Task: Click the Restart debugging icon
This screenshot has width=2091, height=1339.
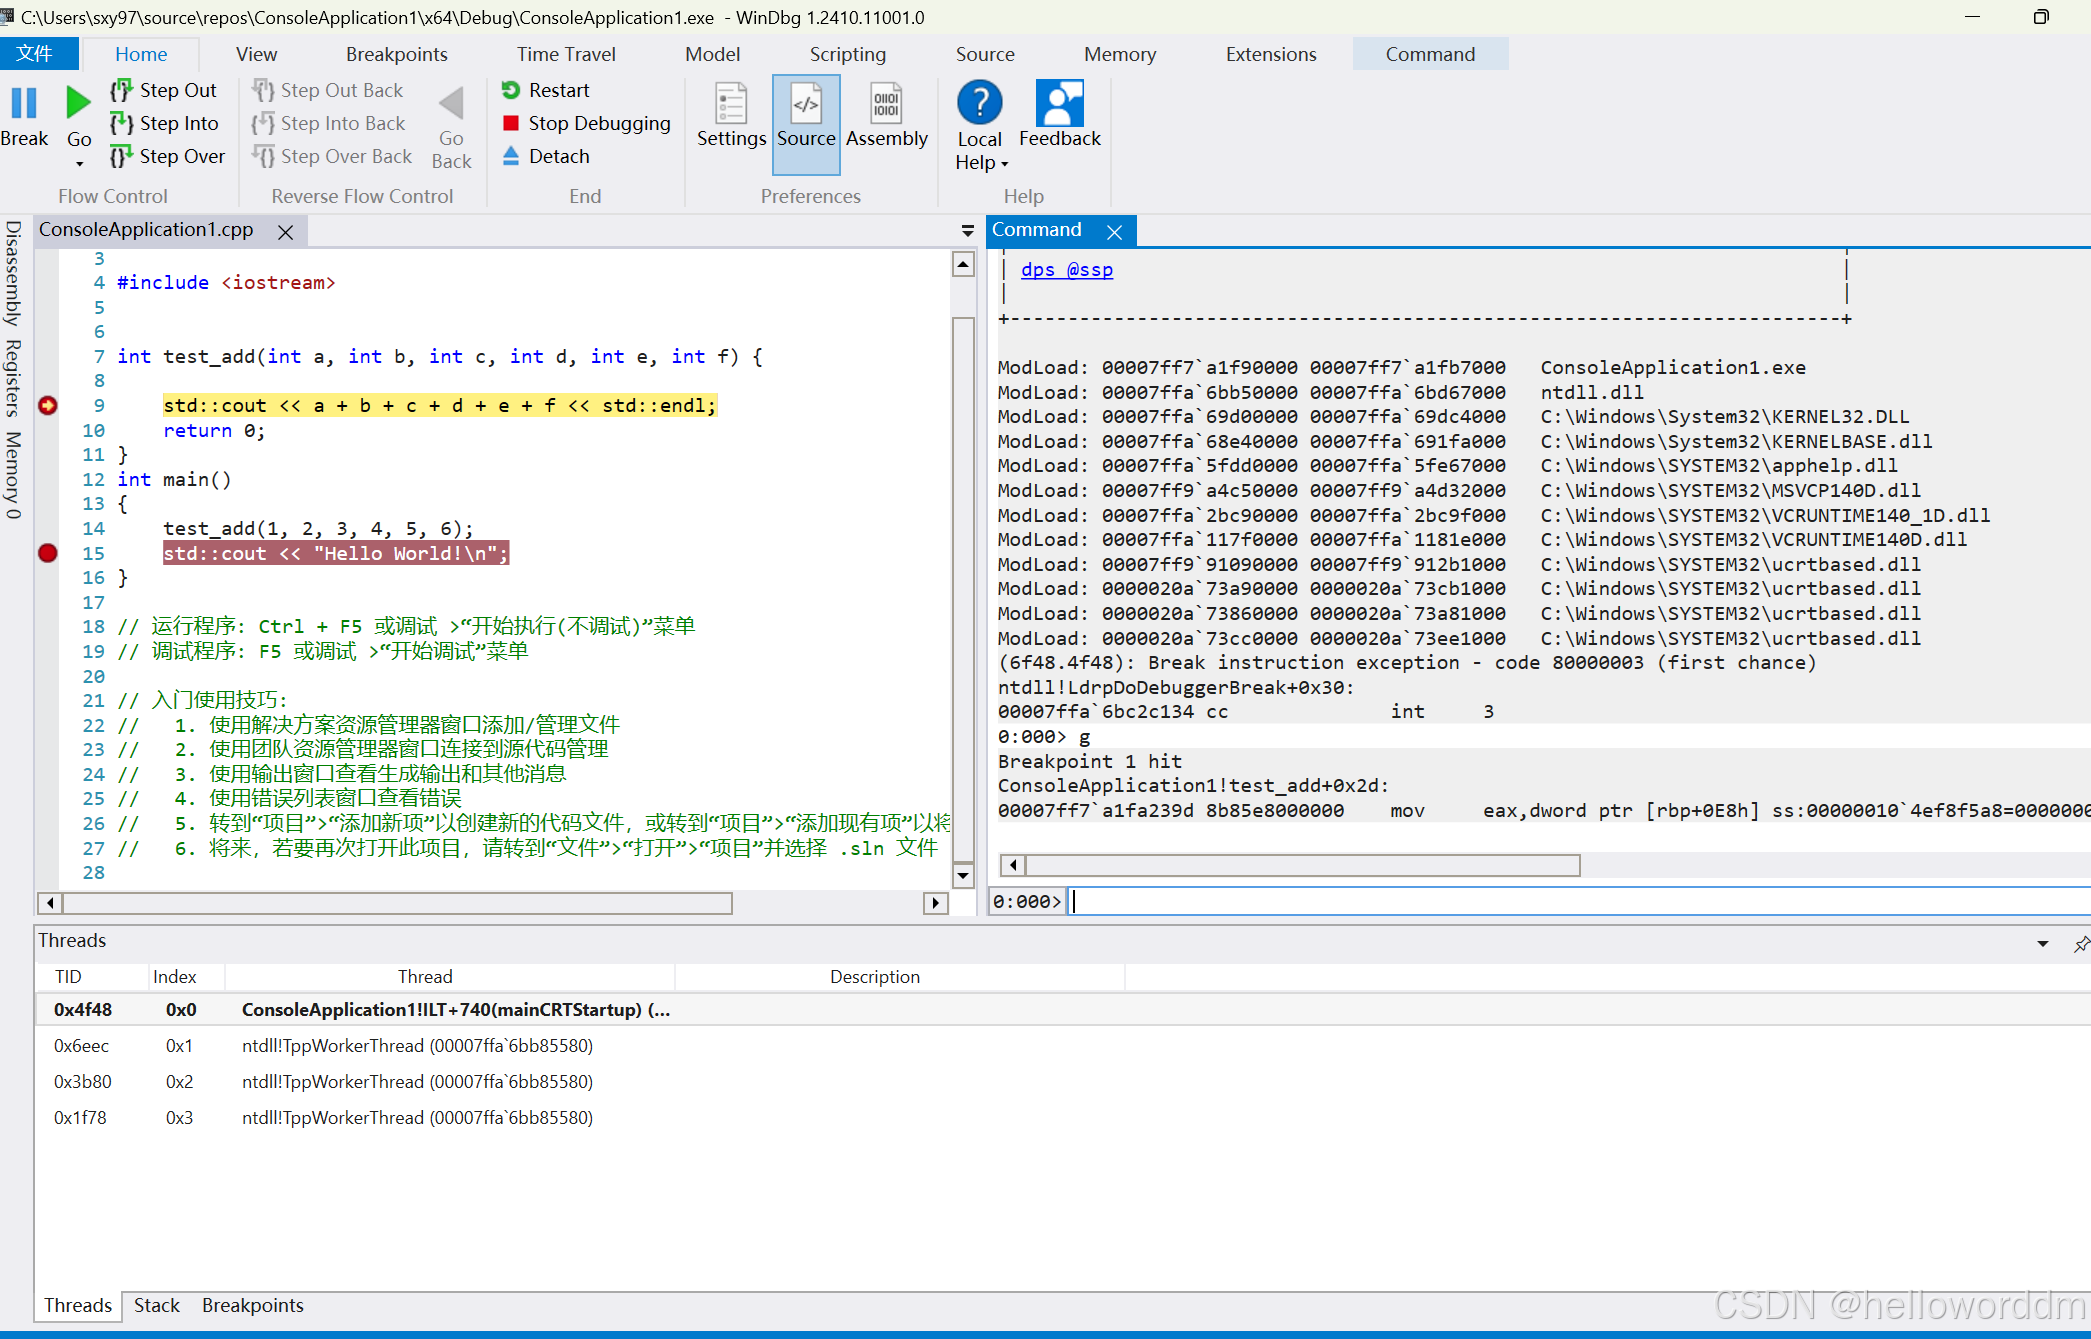Action: click(x=511, y=90)
